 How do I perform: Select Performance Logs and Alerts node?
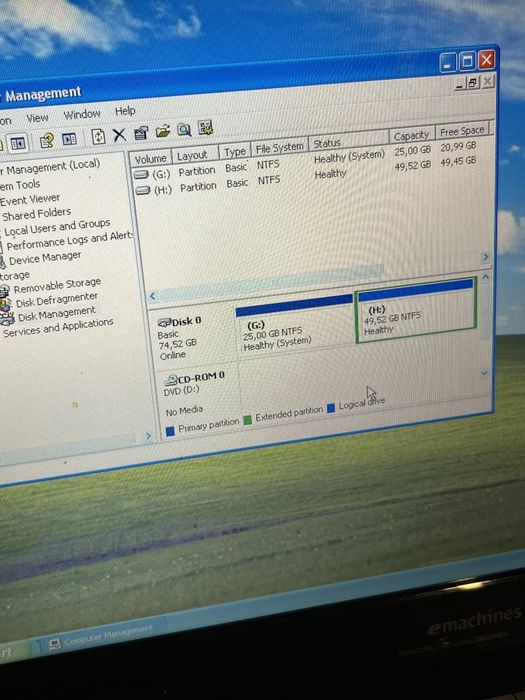[x=70, y=241]
